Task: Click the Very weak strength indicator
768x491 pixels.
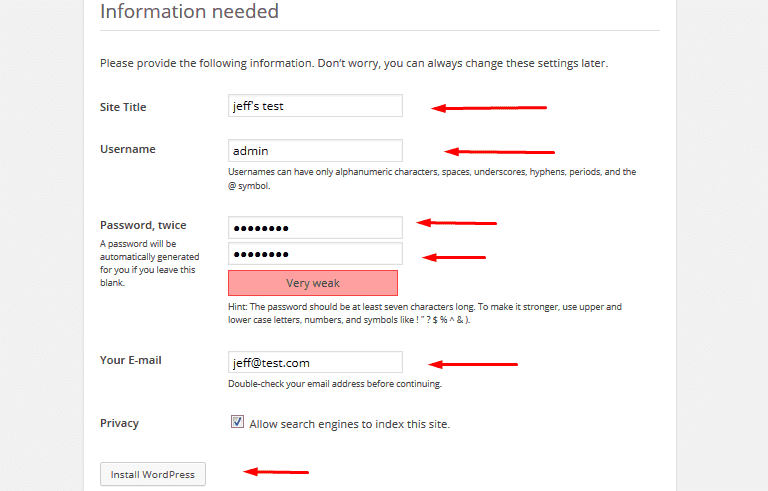Action: [x=313, y=283]
